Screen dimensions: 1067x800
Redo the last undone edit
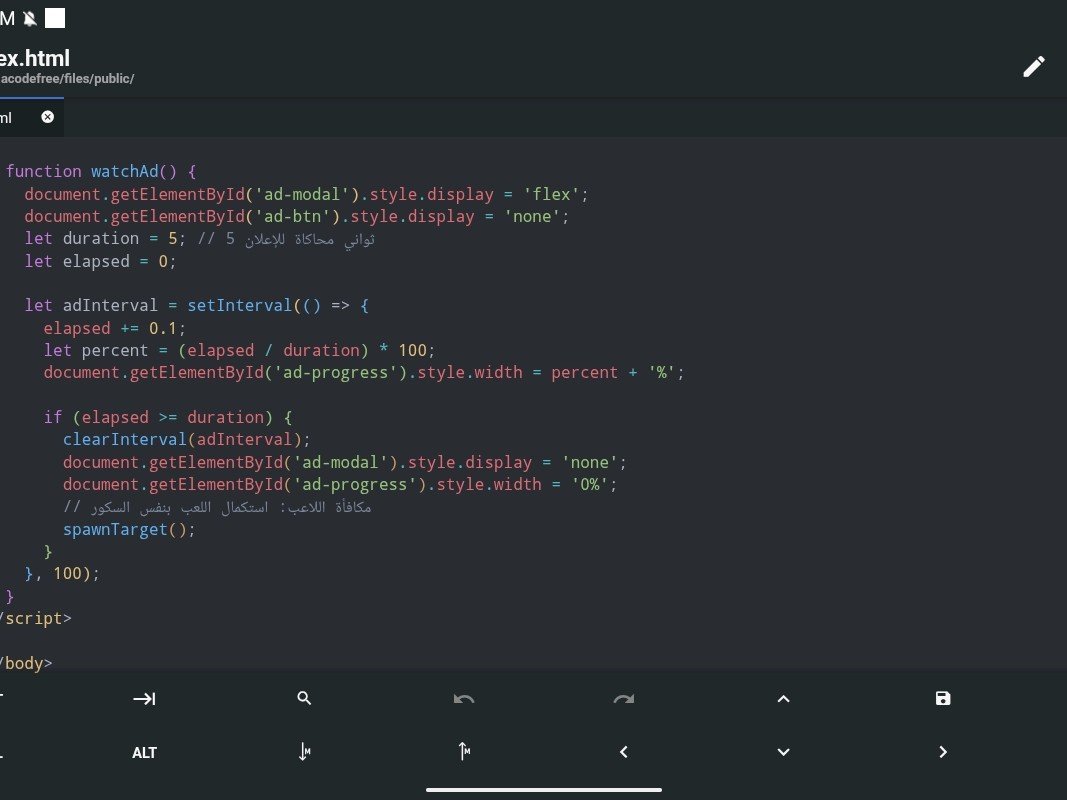[623, 699]
